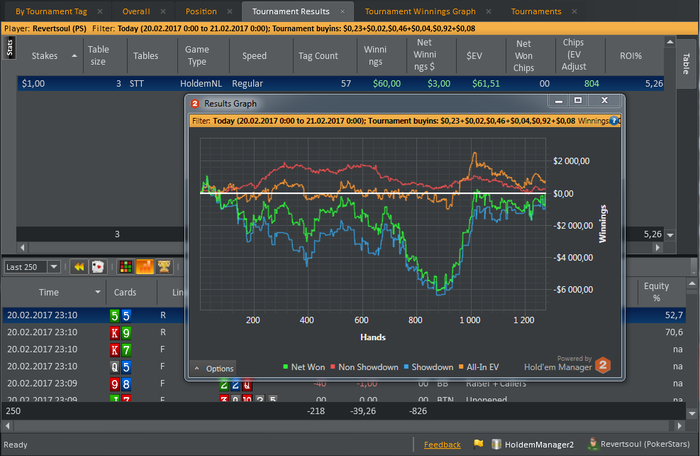
Task: Switch to By Tournament Tag tab
Action: pyautogui.click(x=51, y=12)
